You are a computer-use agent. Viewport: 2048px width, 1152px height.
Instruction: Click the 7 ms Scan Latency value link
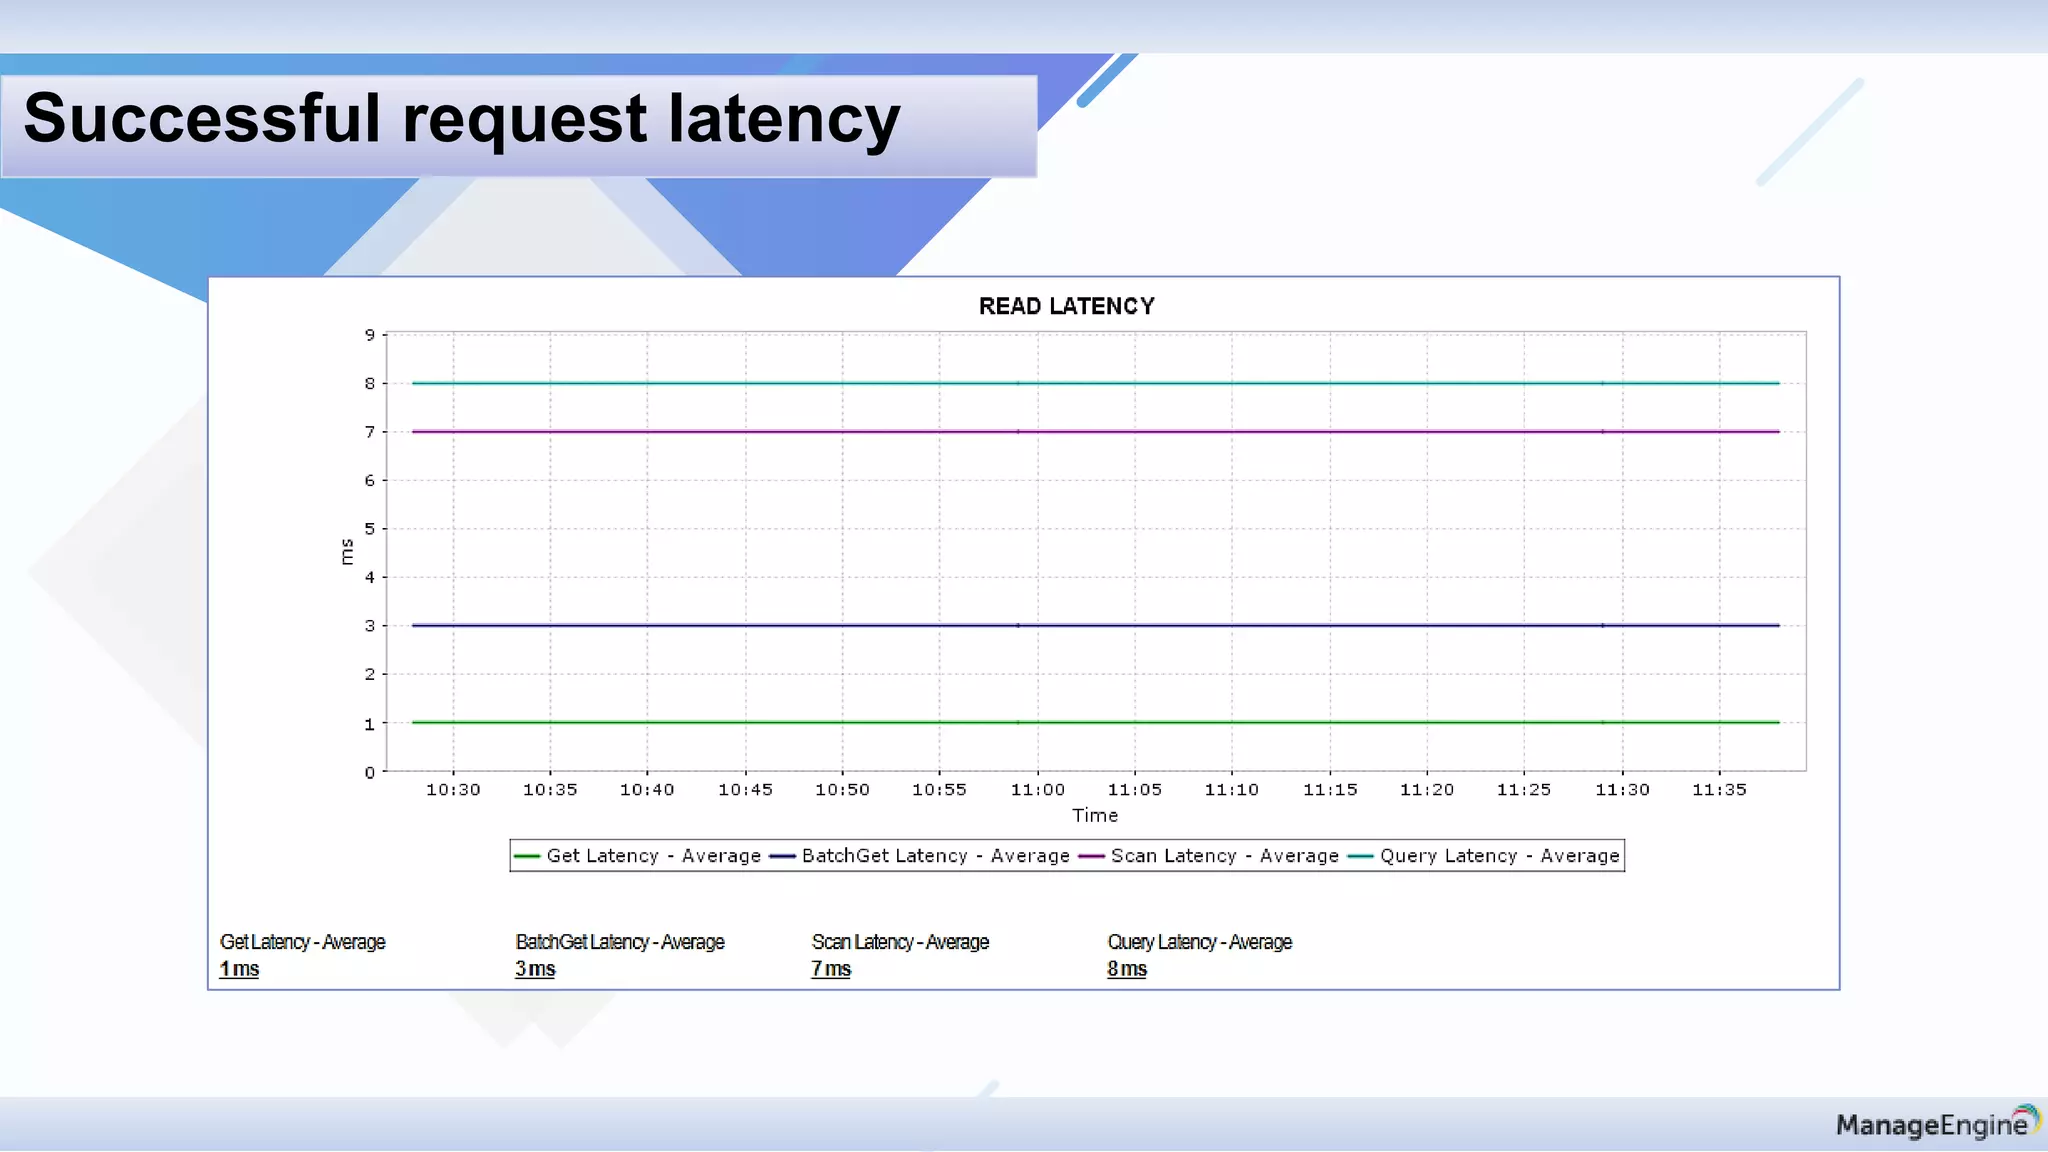pos(831,969)
